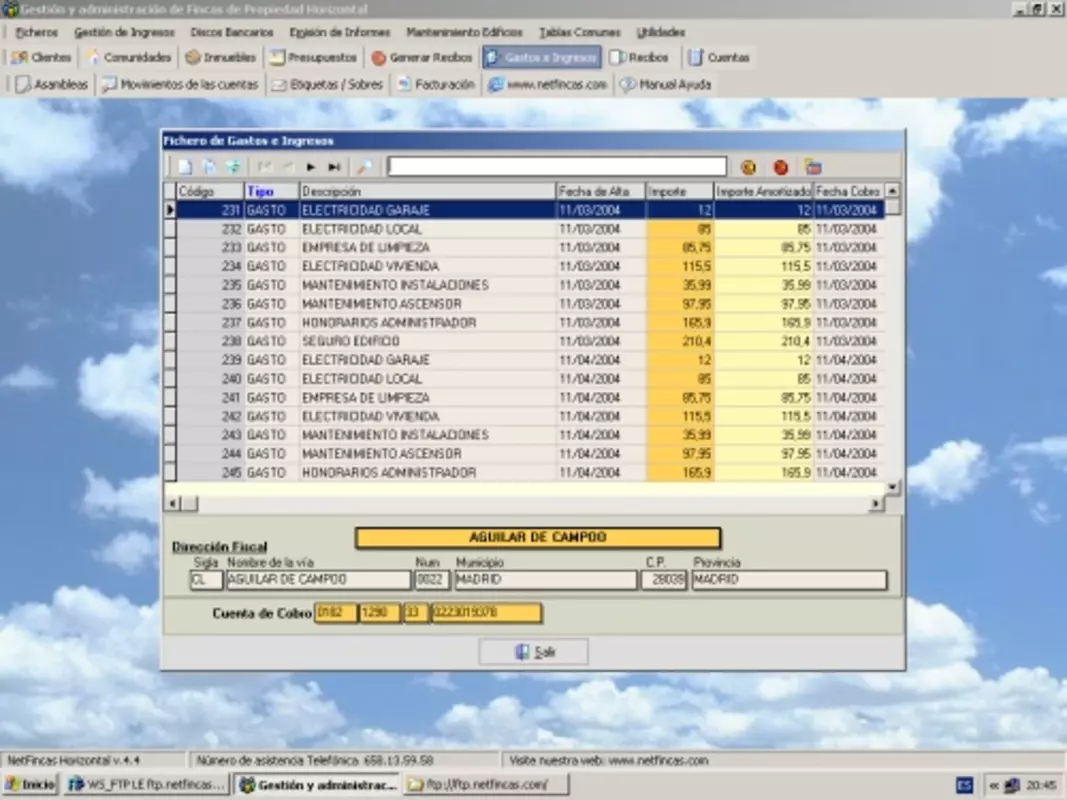Switch to WS_FTP LE taskbar window

pyautogui.click(x=147, y=784)
